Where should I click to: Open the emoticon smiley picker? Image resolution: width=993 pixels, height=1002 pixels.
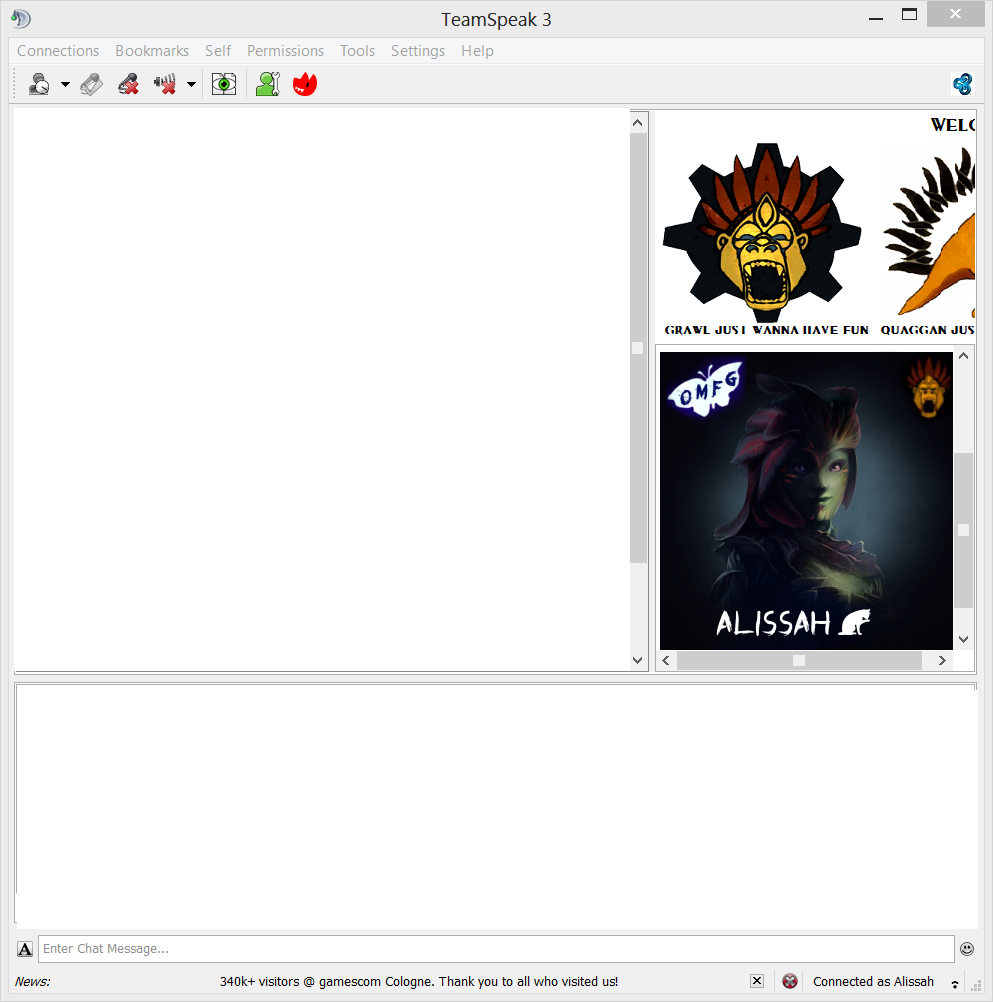pos(967,949)
